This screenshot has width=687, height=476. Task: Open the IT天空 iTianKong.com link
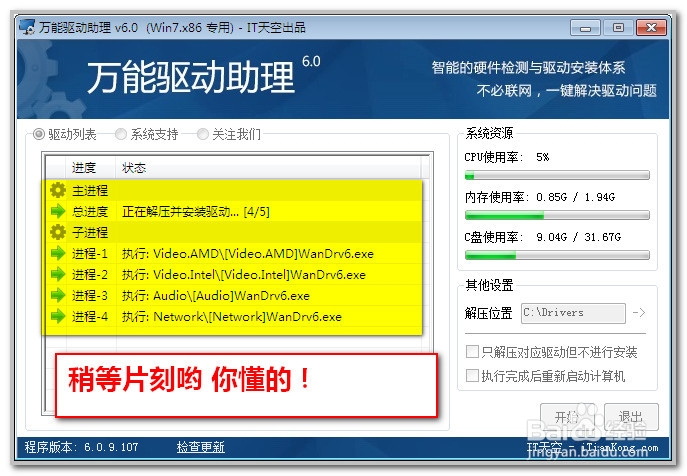click(x=592, y=447)
